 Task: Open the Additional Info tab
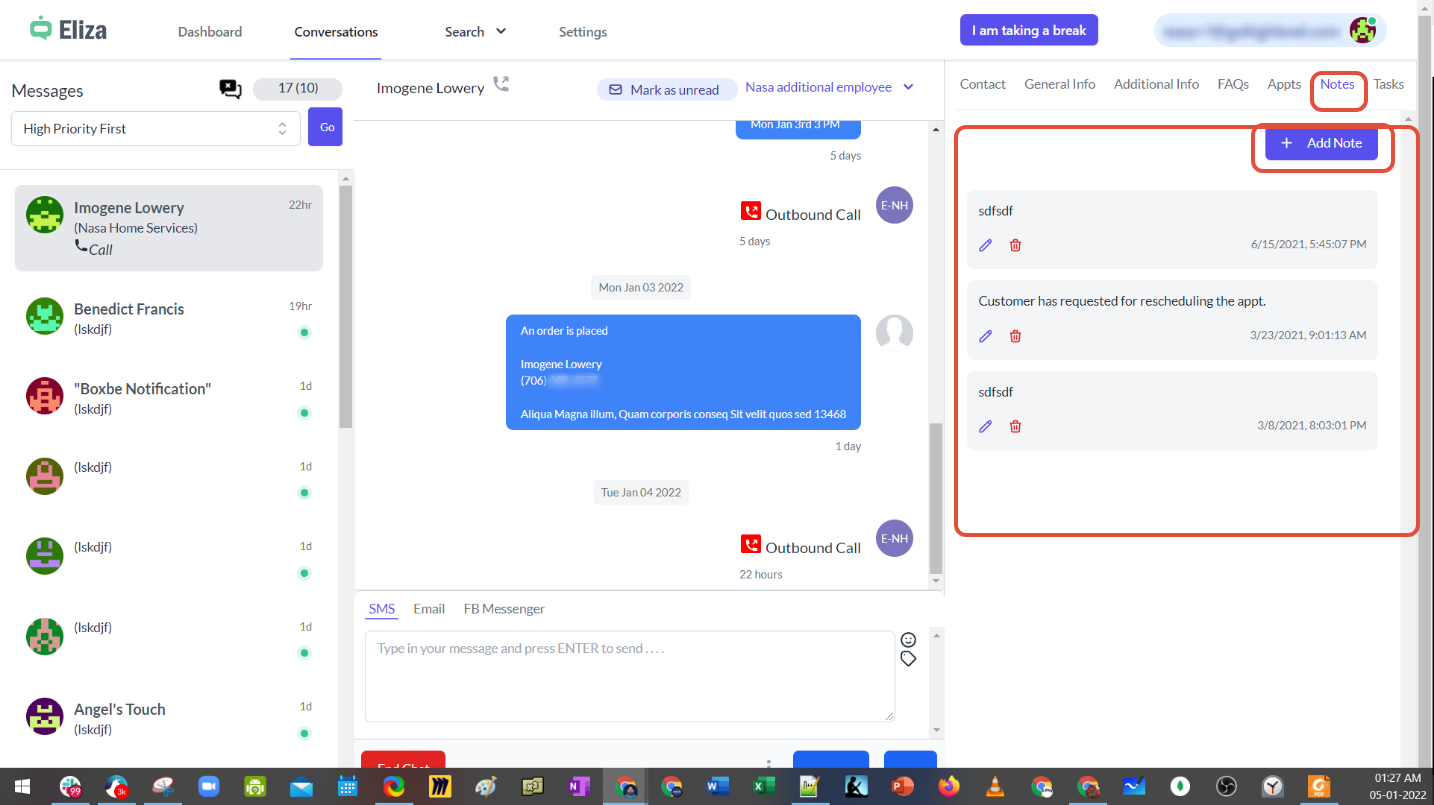1156,84
